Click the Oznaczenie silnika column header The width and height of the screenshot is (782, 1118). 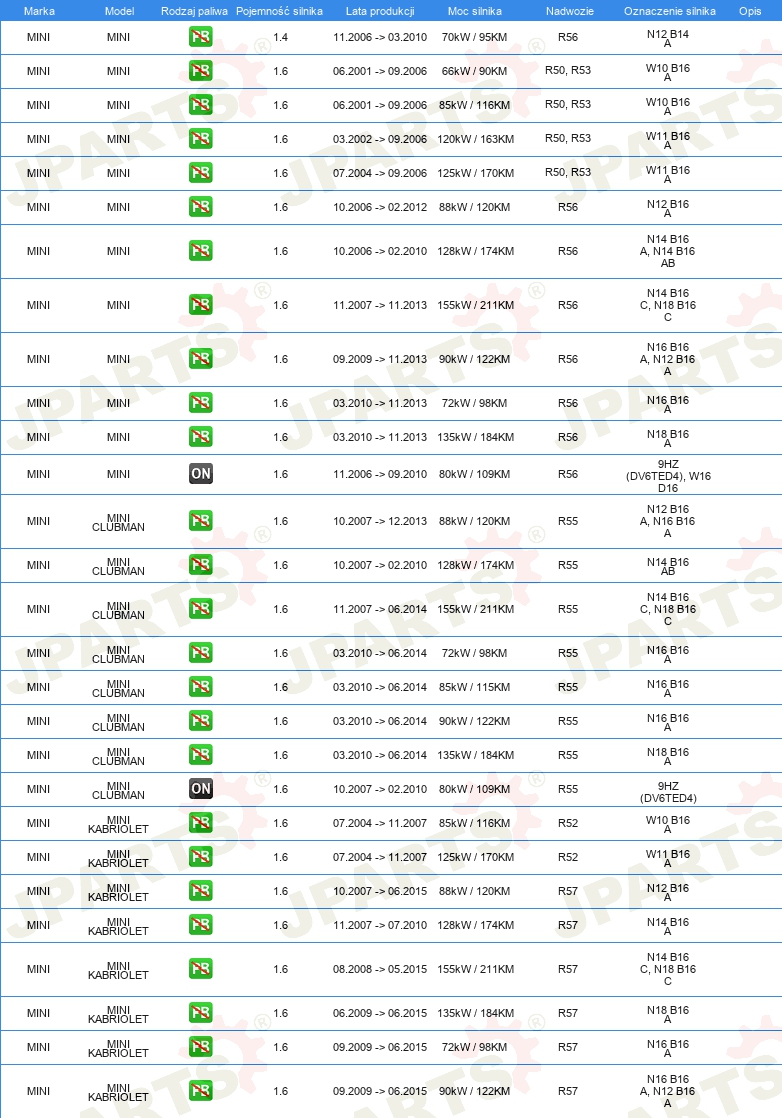click(669, 11)
